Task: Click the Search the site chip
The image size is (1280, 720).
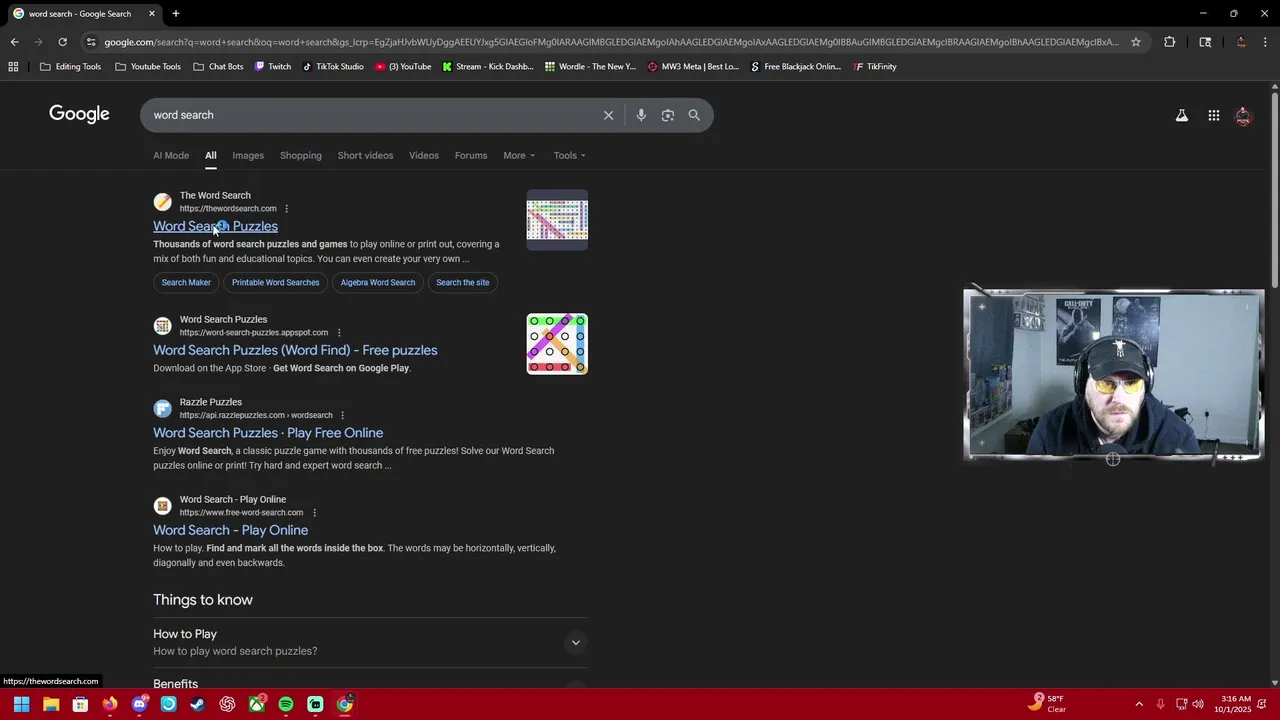Action: tap(462, 283)
